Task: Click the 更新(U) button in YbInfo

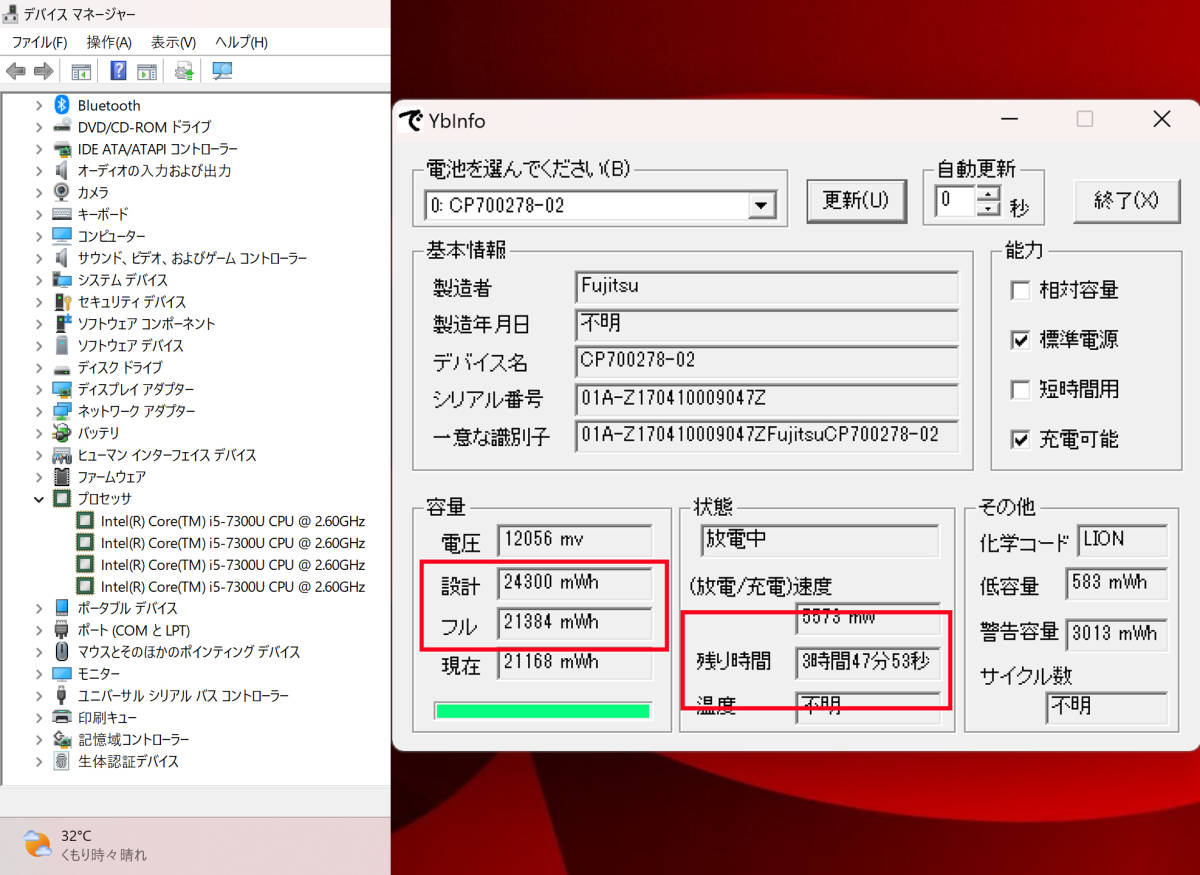Action: click(x=856, y=200)
